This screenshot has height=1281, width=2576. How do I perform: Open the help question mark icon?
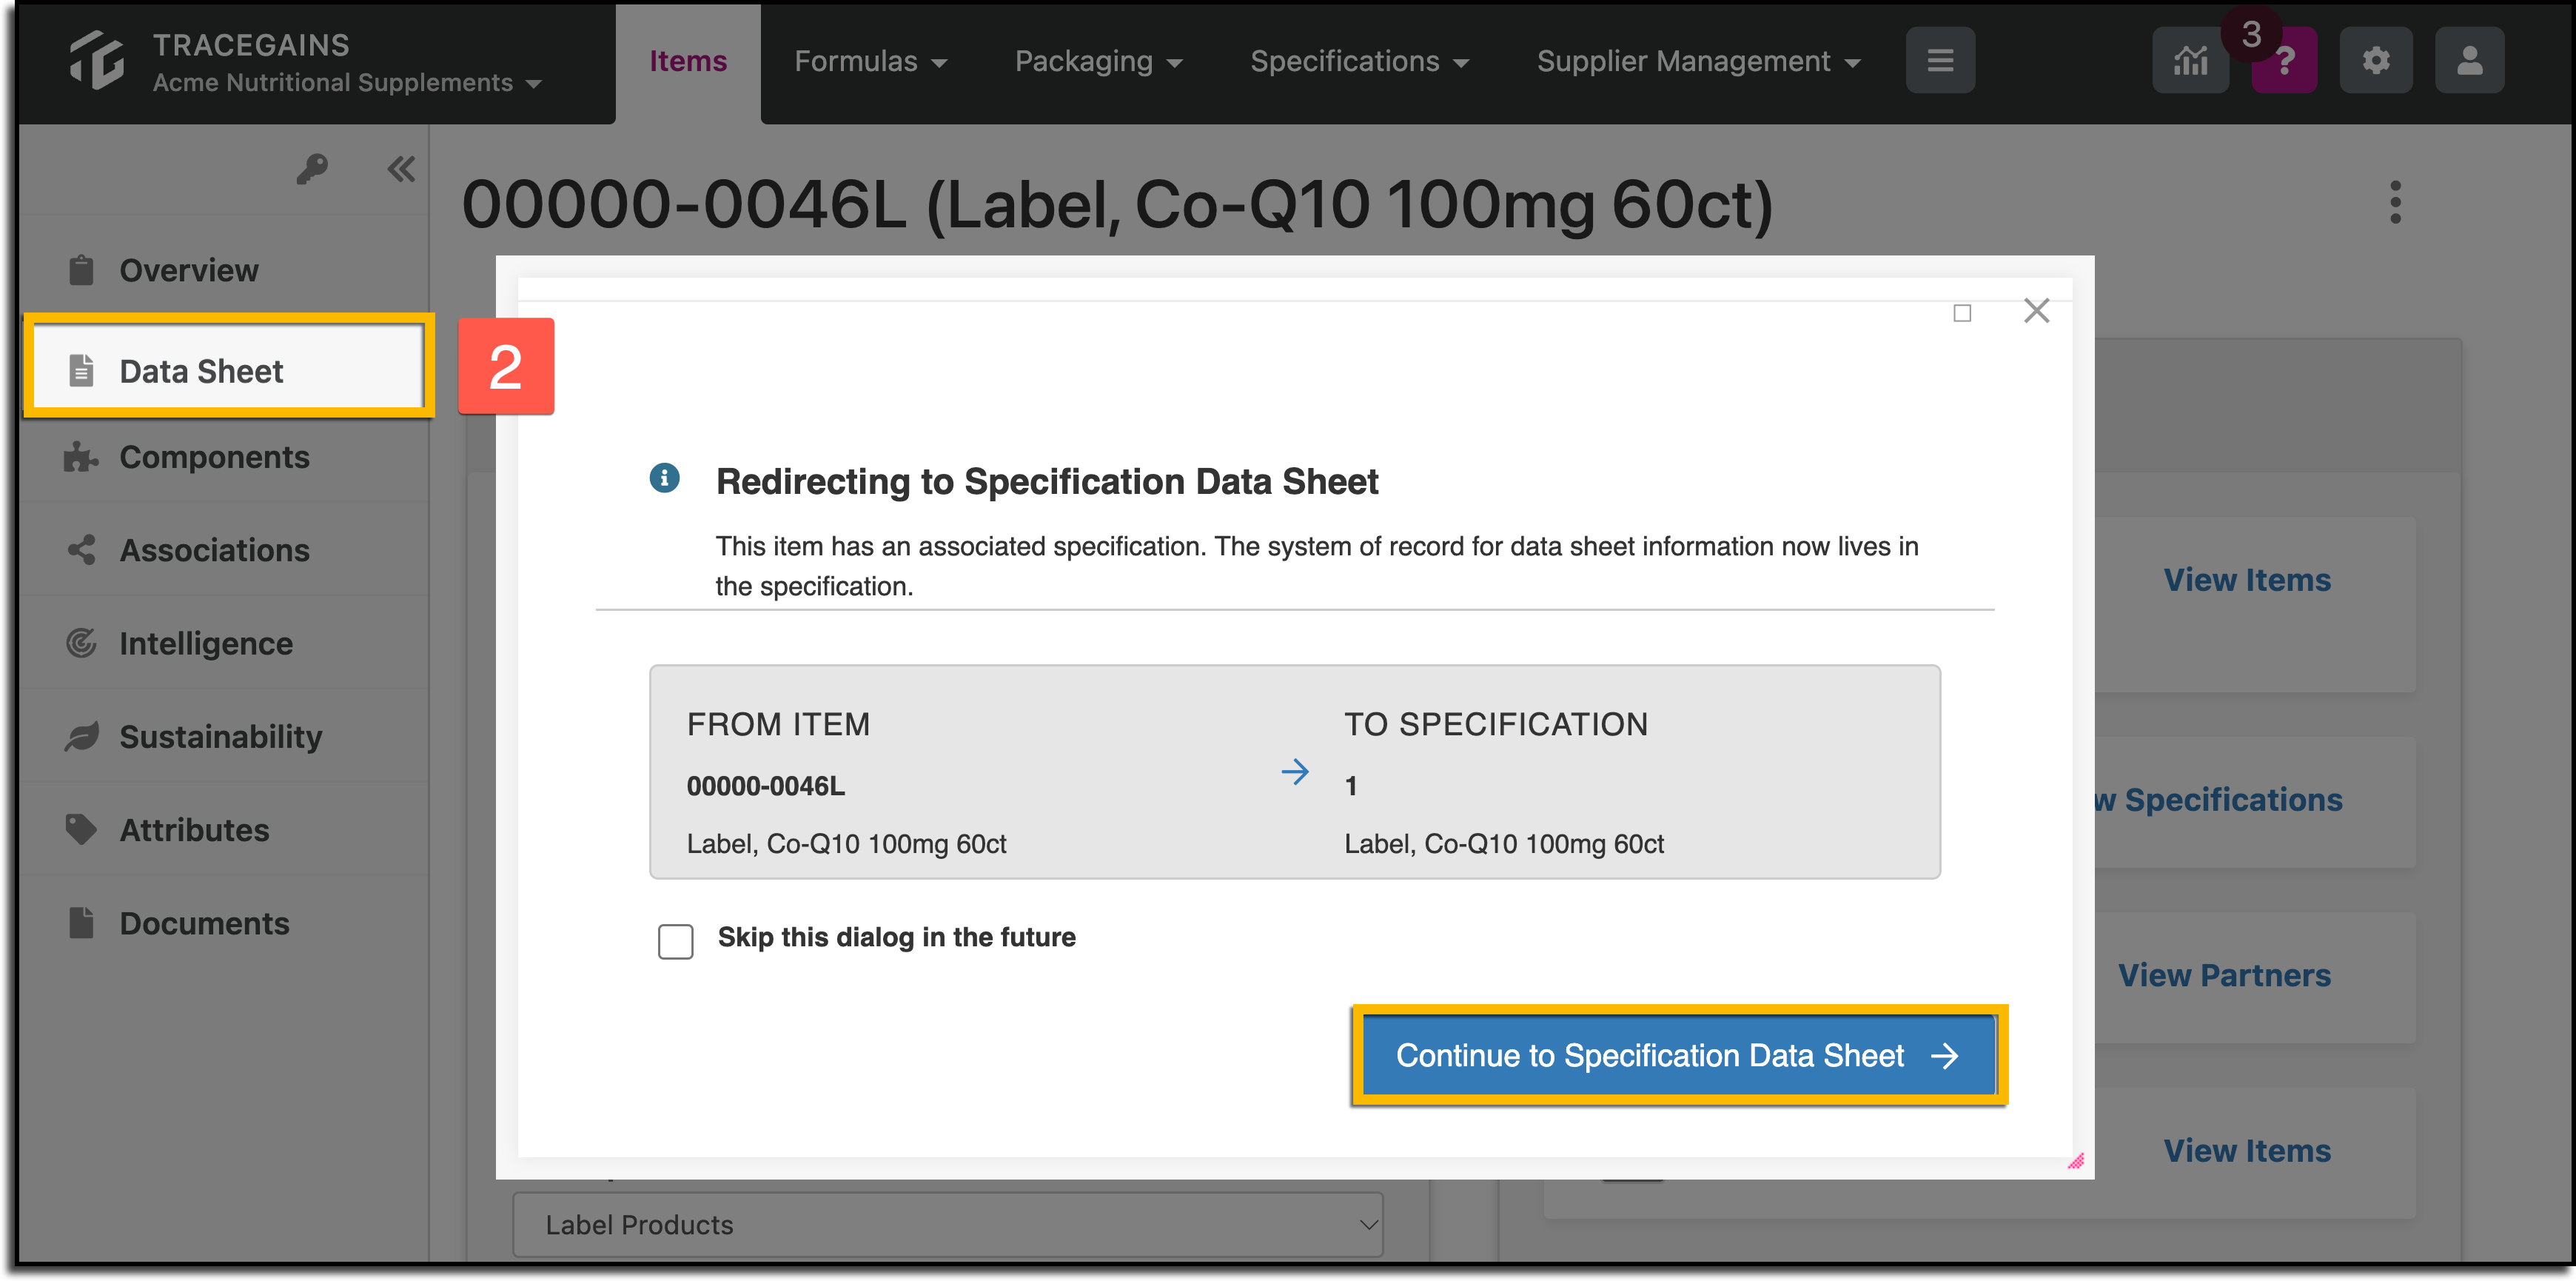click(x=2284, y=61)
